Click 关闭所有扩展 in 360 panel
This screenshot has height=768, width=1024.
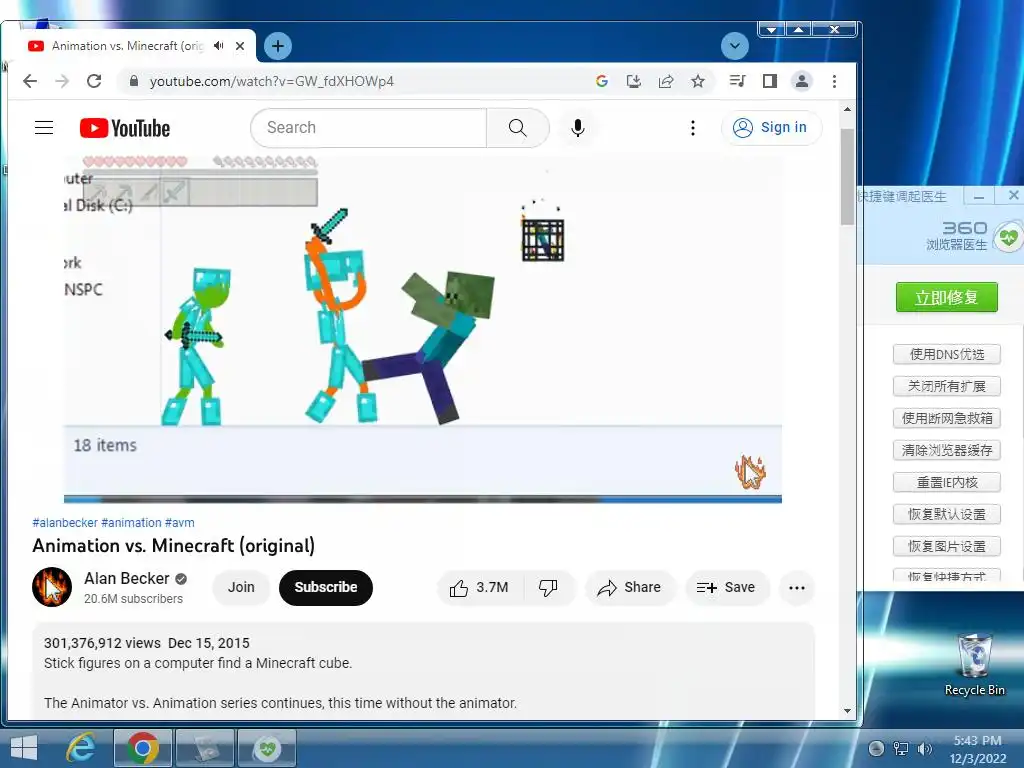click(947, 386)
